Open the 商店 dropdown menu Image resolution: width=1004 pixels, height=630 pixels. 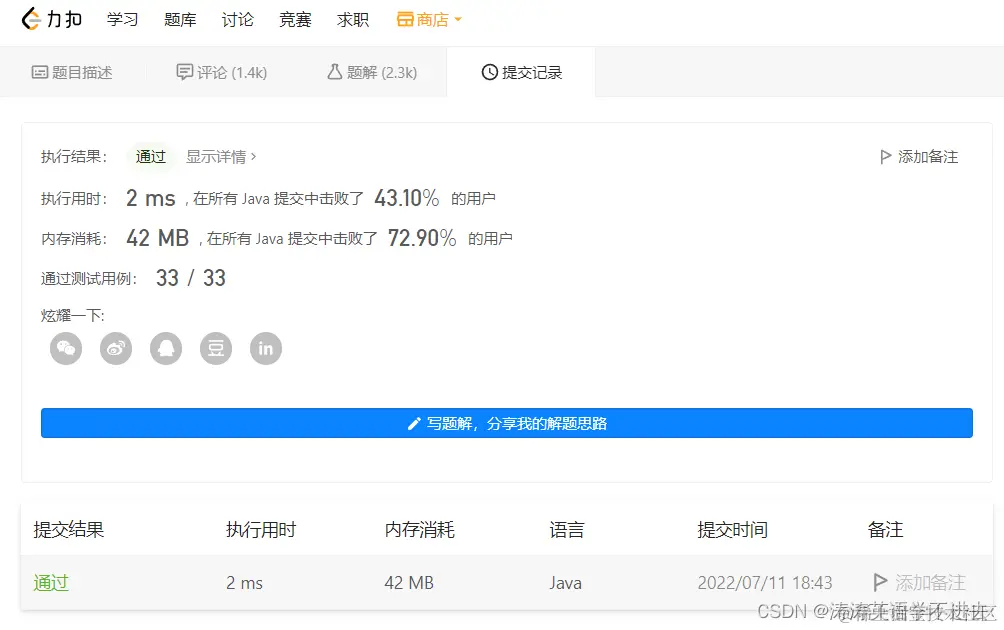point(429,18)
